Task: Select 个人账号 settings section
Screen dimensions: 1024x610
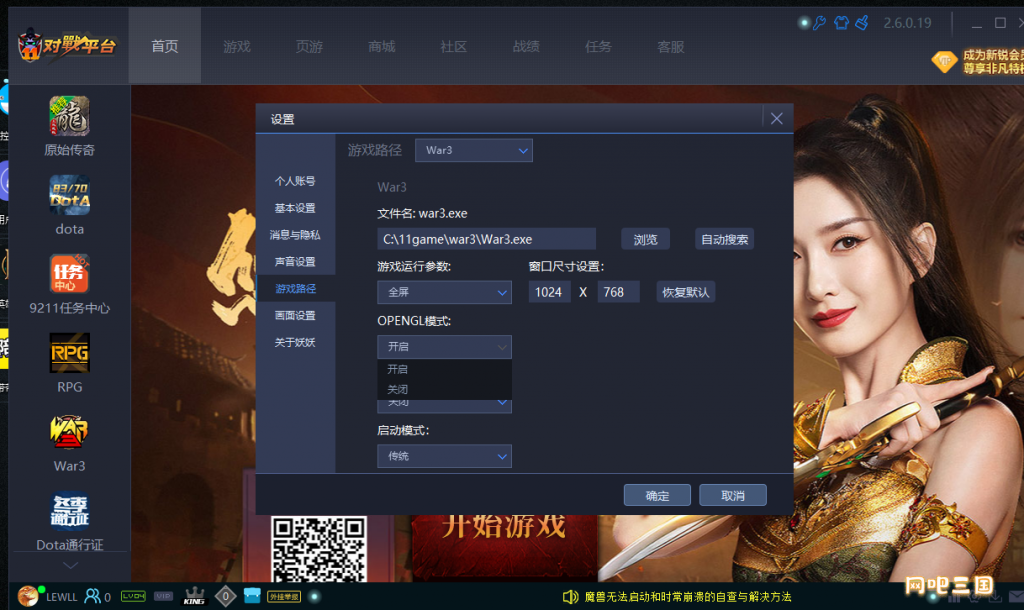Action: [295, 181]
